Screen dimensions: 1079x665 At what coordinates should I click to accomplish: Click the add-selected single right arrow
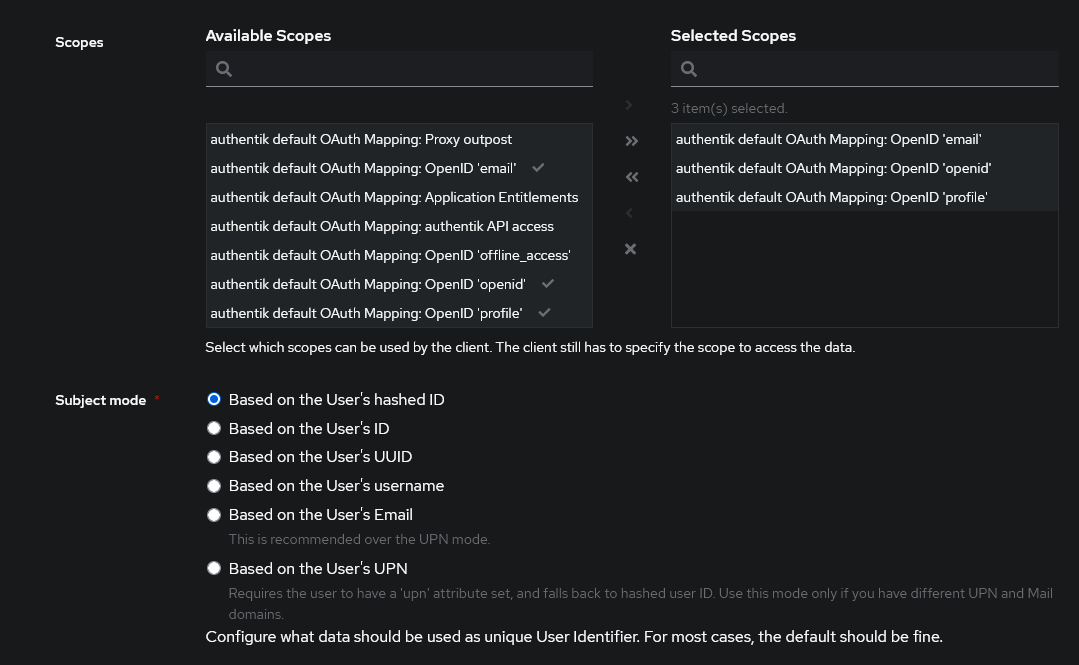pos(629,105)
